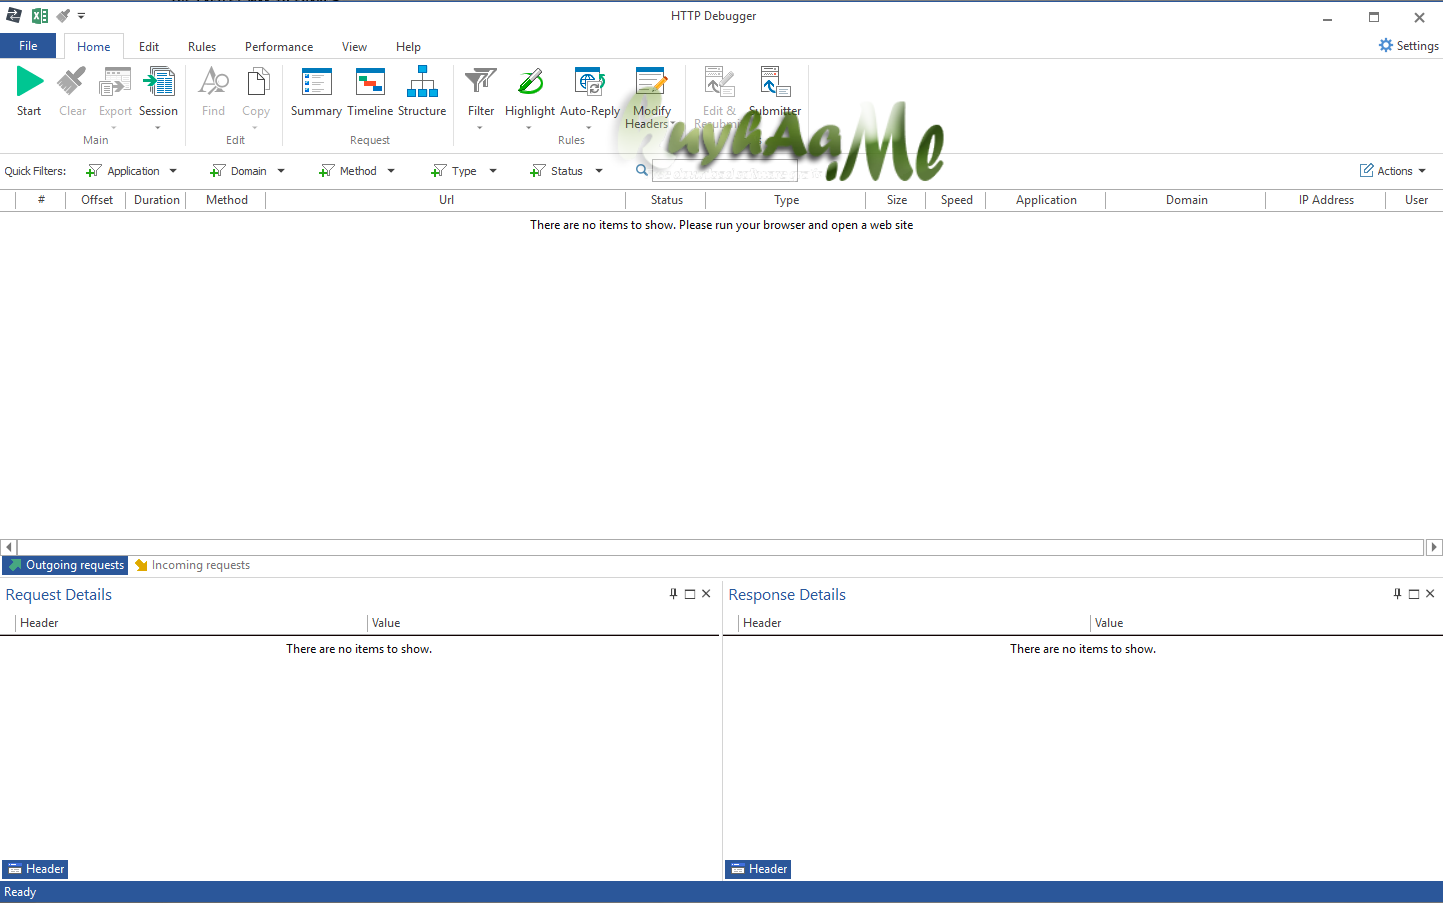Switch to the Help ribbon tab
The width and height of the screenshot is (1443, 903).
pos(408,47)
